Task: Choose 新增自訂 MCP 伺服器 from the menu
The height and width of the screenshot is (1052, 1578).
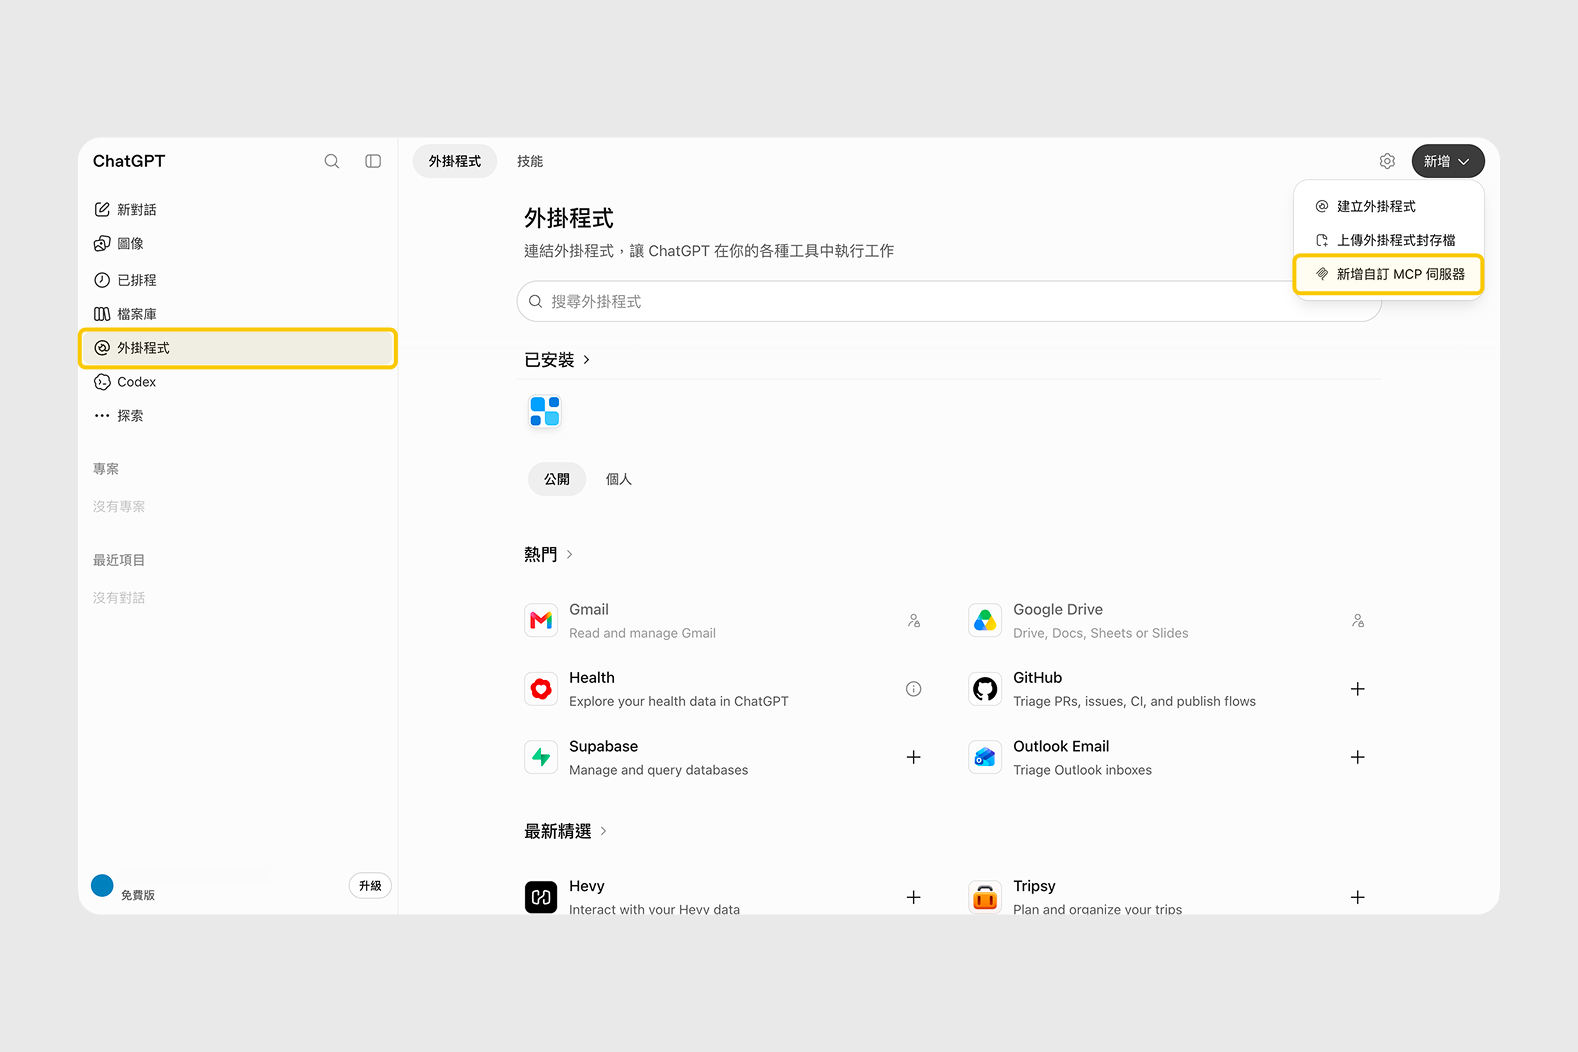Action: (1388, 274)
